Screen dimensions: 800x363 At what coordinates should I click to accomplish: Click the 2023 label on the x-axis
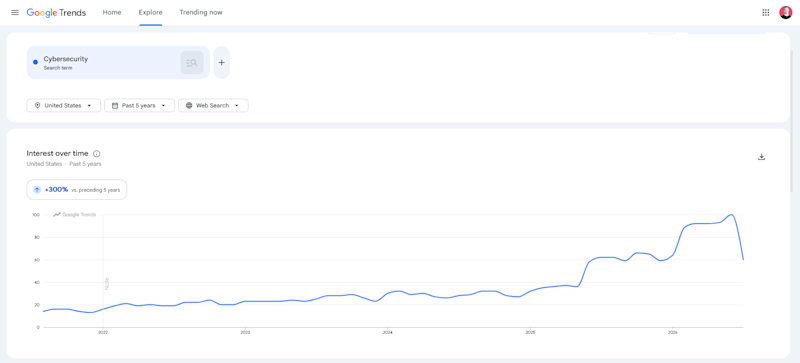click(x=245, y=332)
